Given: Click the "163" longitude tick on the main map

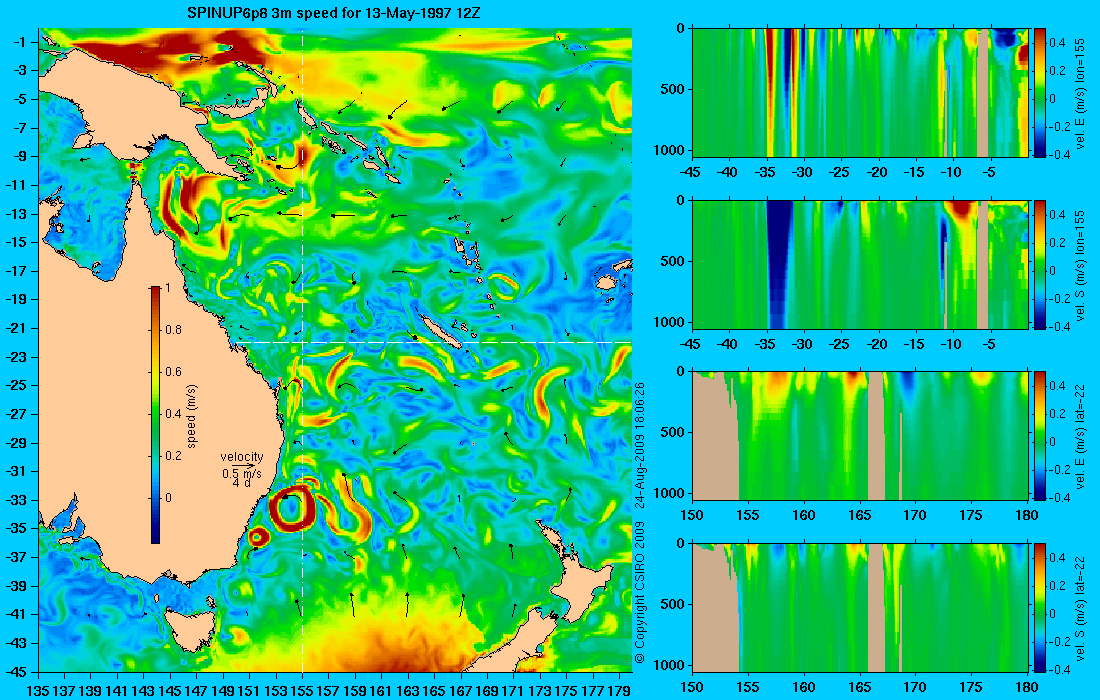Looking at the screenshot, I should point(408,691).
